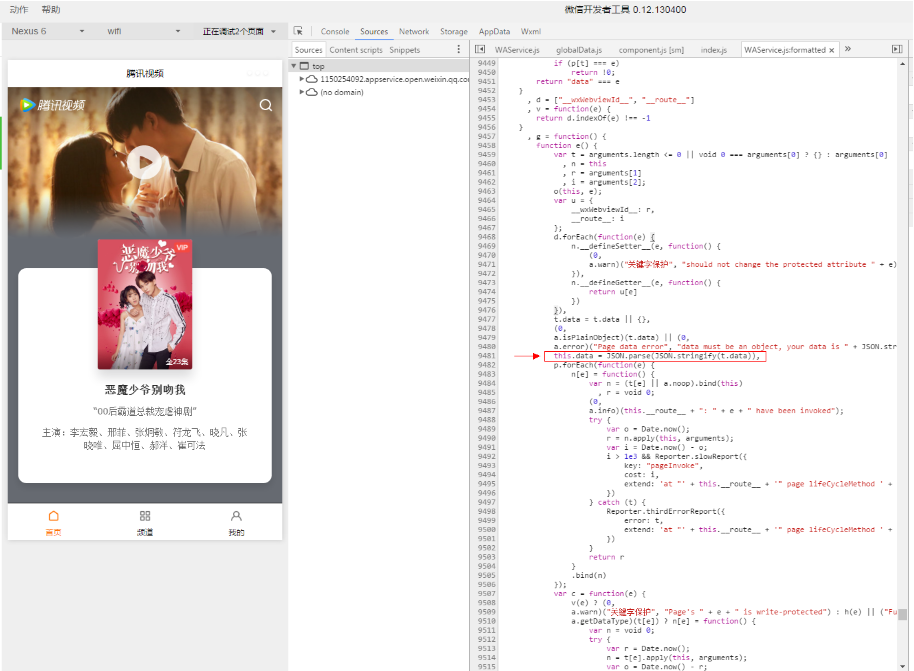Open the Snippets sub-tab

pos(405,50)
